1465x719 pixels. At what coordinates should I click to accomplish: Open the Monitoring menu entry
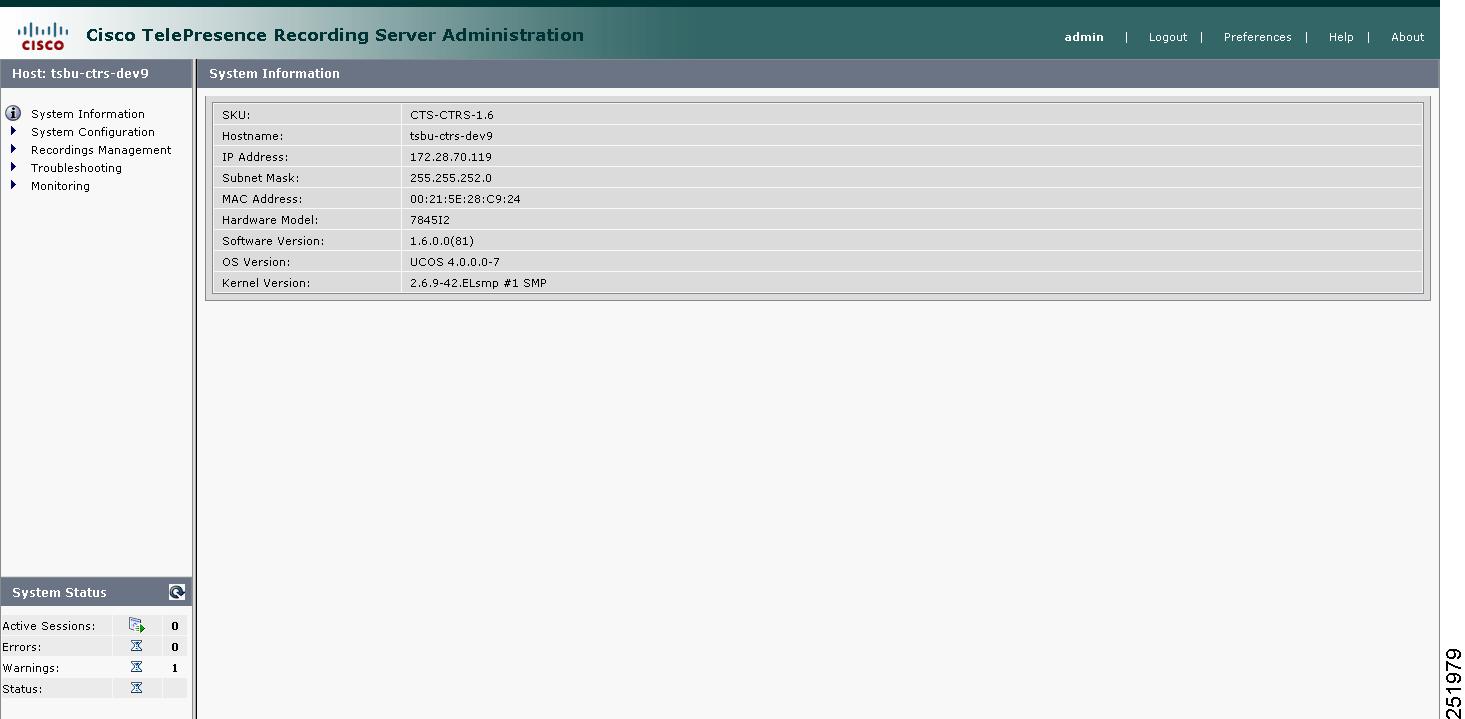click(x=60, y=186)
